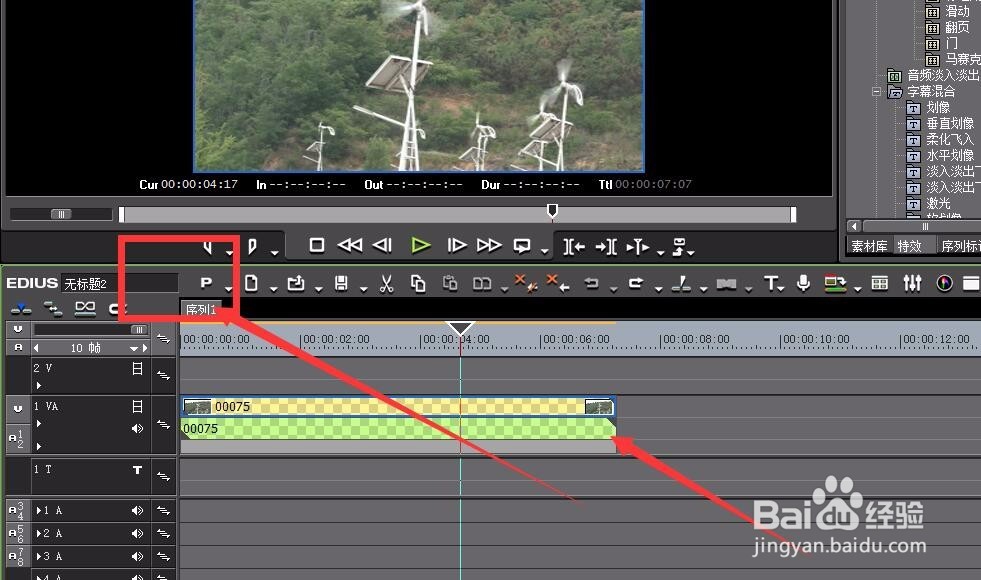Viewport: 981px width, 580px height.
Task: Open the Audio mixer sliders icon
Action: [912, 283]
